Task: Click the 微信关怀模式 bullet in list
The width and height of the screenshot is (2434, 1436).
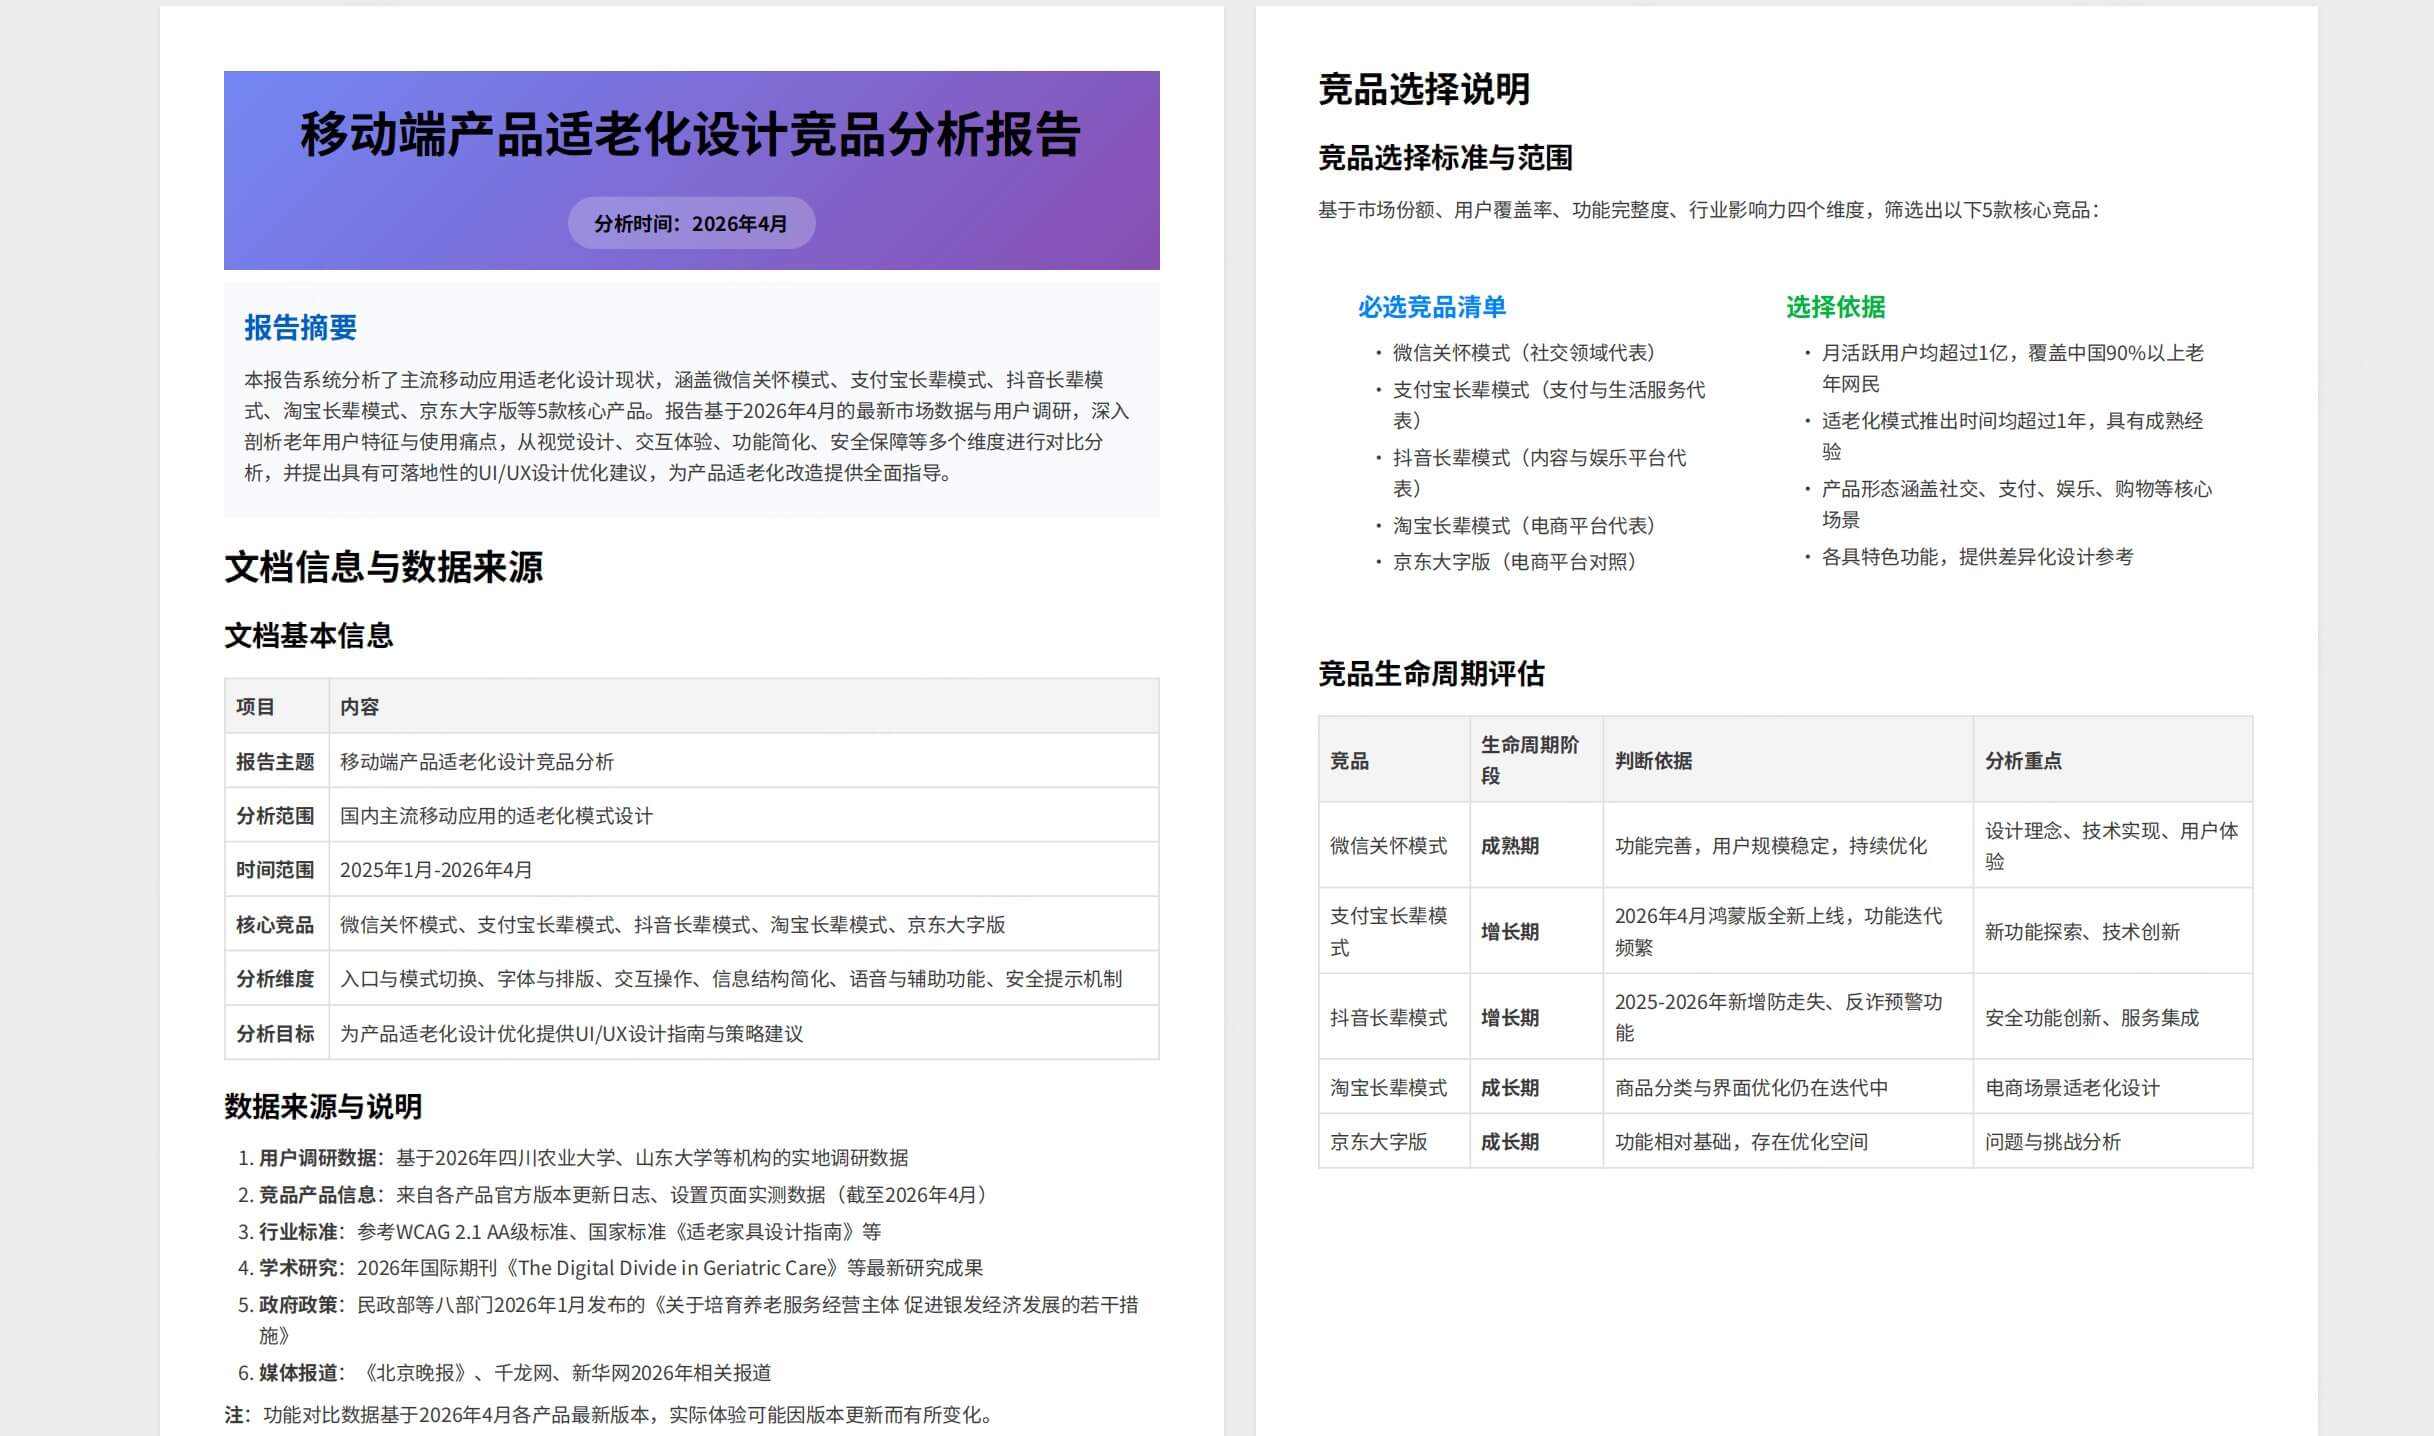Action: pyautogui.click(x=1524, y=353)
